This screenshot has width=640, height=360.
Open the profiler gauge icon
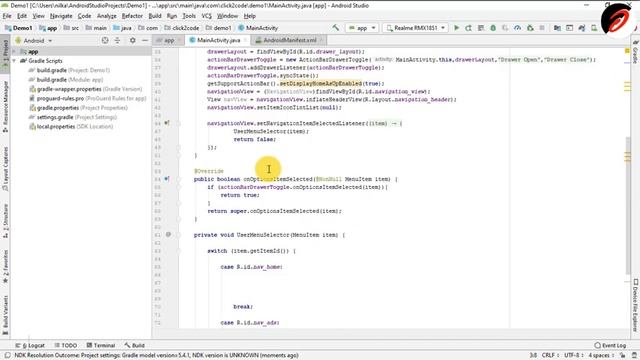[x=518, y=28]
